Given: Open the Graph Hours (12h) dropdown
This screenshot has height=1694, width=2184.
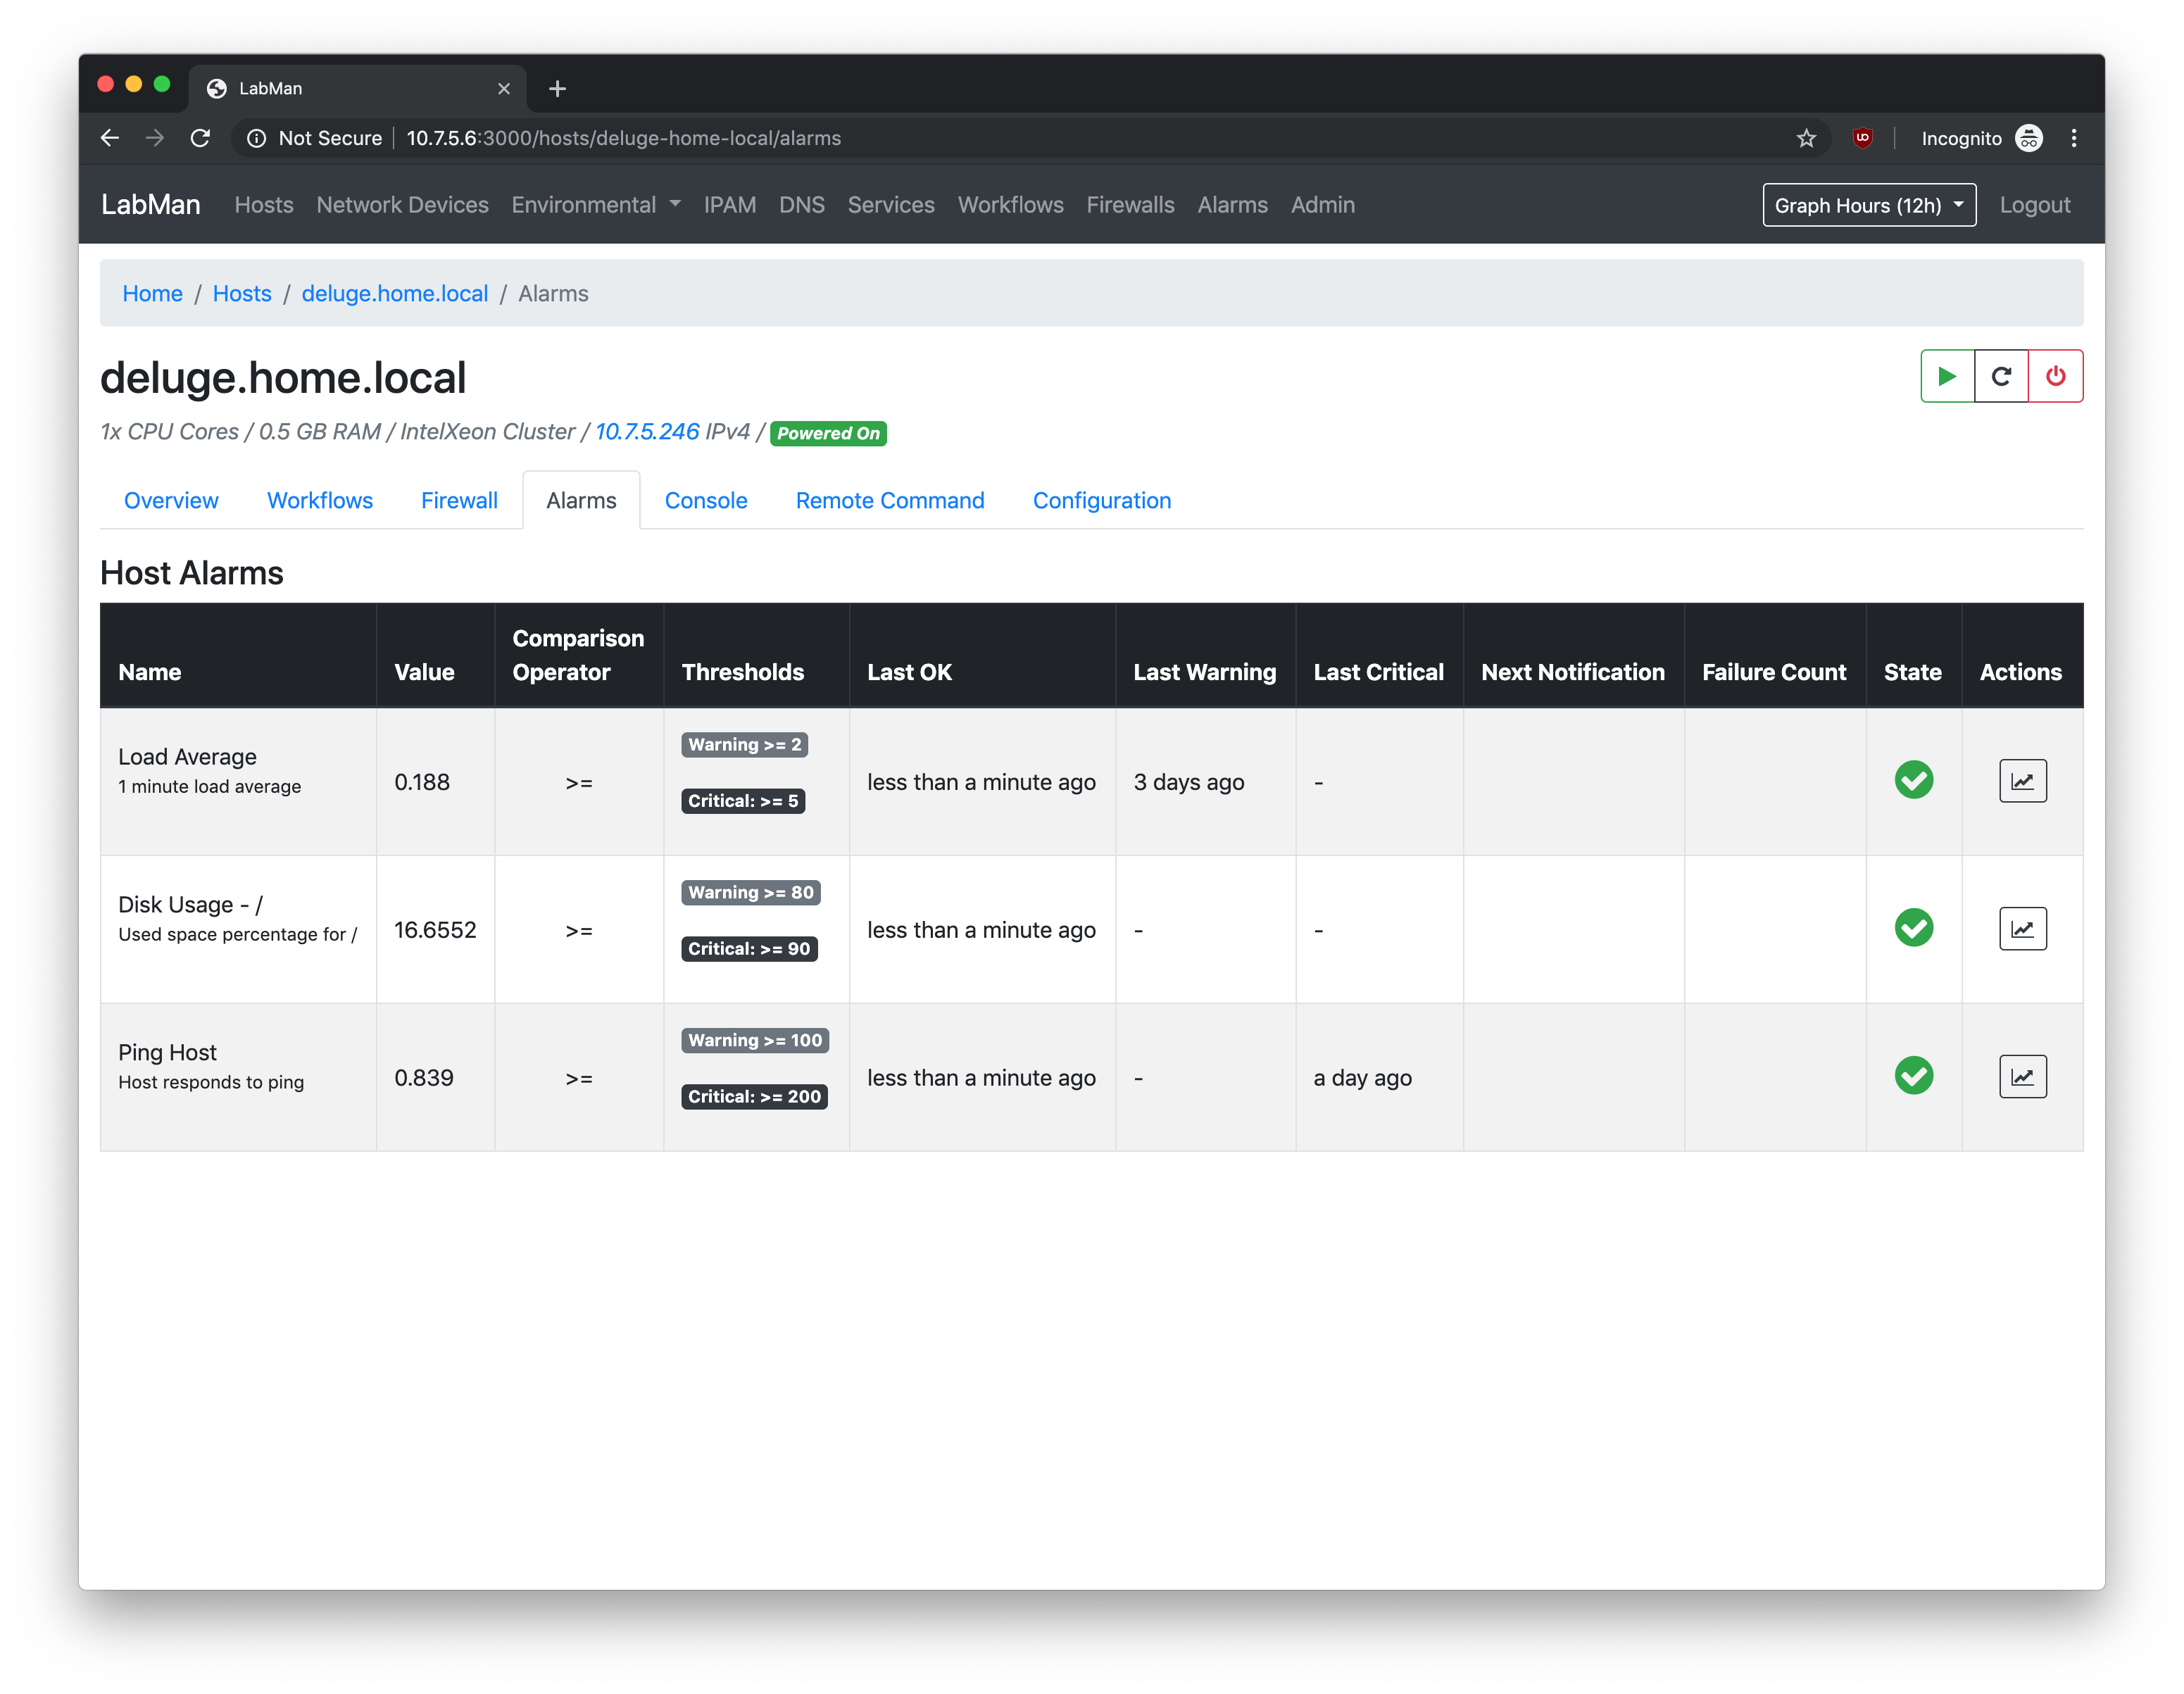Looking at the screenshot, I should point(1868,205).
